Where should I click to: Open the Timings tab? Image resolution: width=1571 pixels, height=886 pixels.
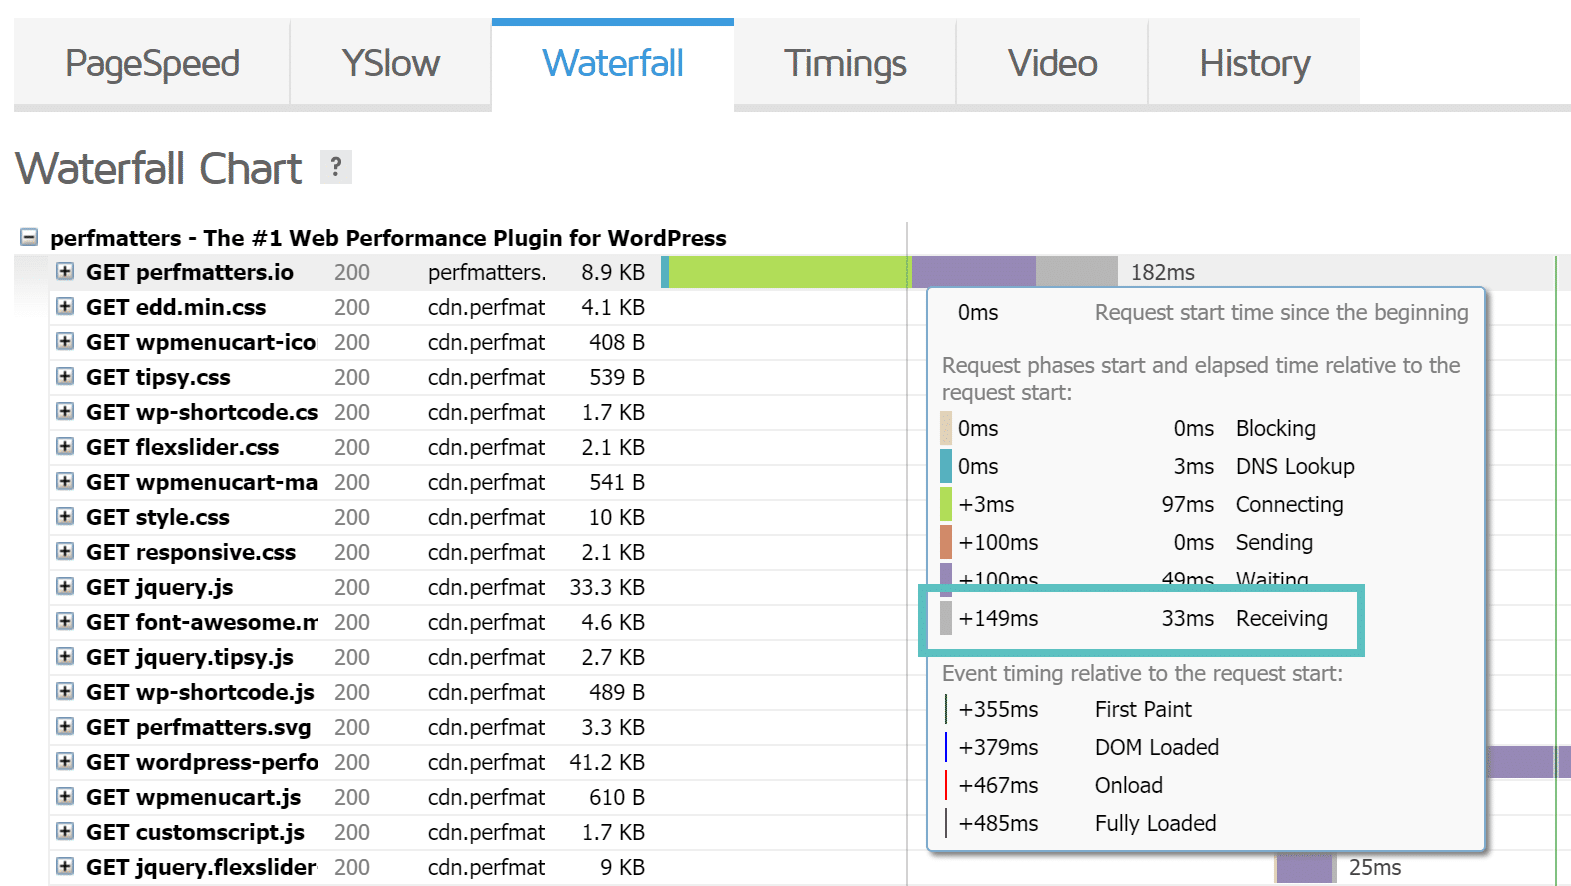845,63
